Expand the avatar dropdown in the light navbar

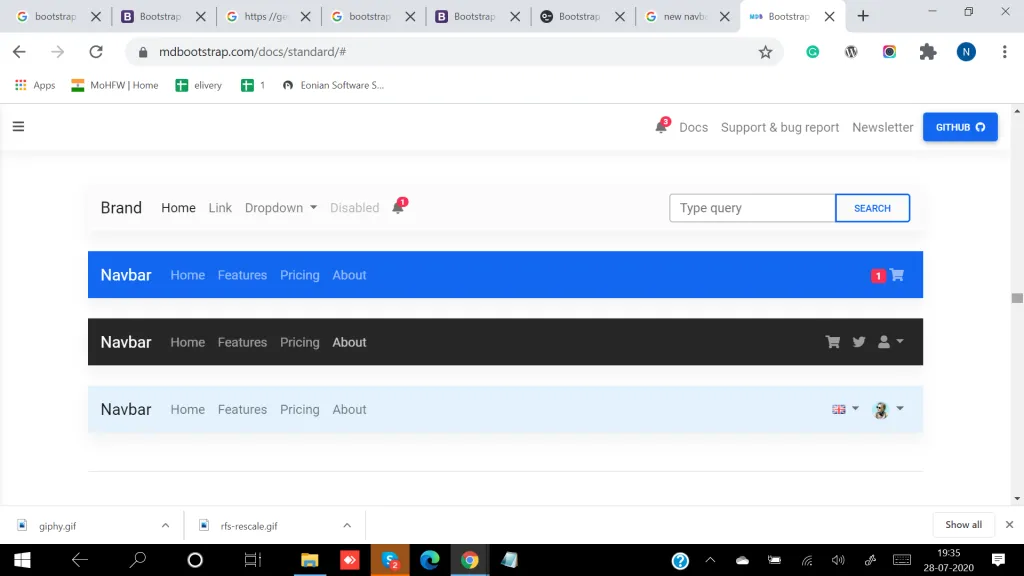tap(901, 409)
